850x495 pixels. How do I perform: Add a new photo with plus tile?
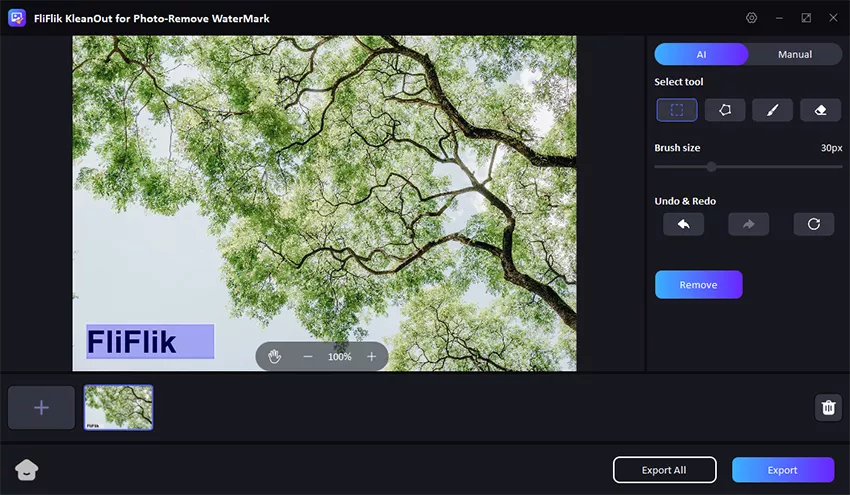(x=41, y=408)
